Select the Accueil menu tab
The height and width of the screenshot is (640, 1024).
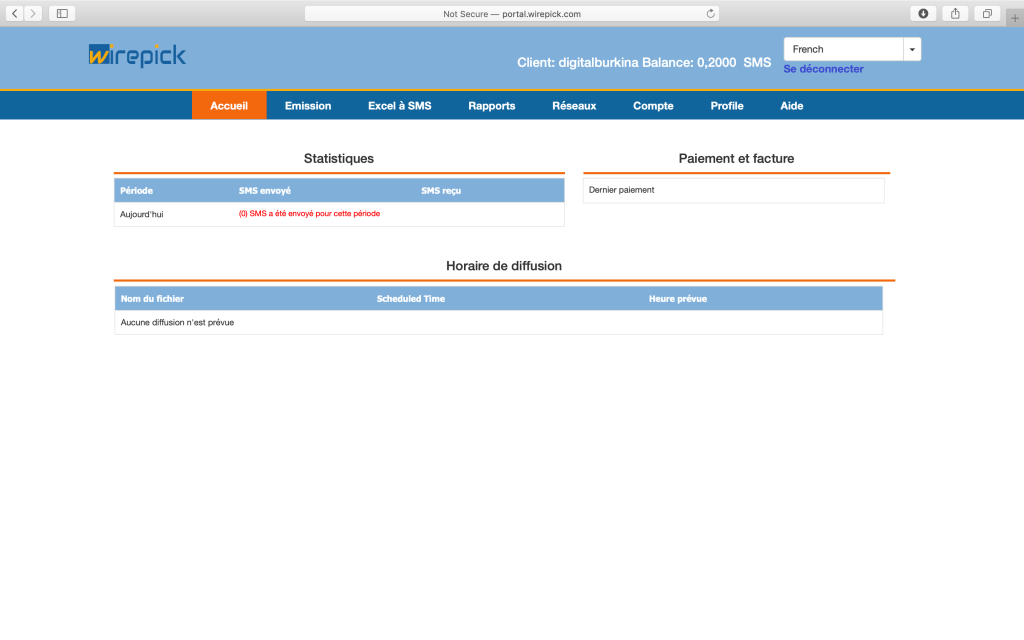click(229, 106)
